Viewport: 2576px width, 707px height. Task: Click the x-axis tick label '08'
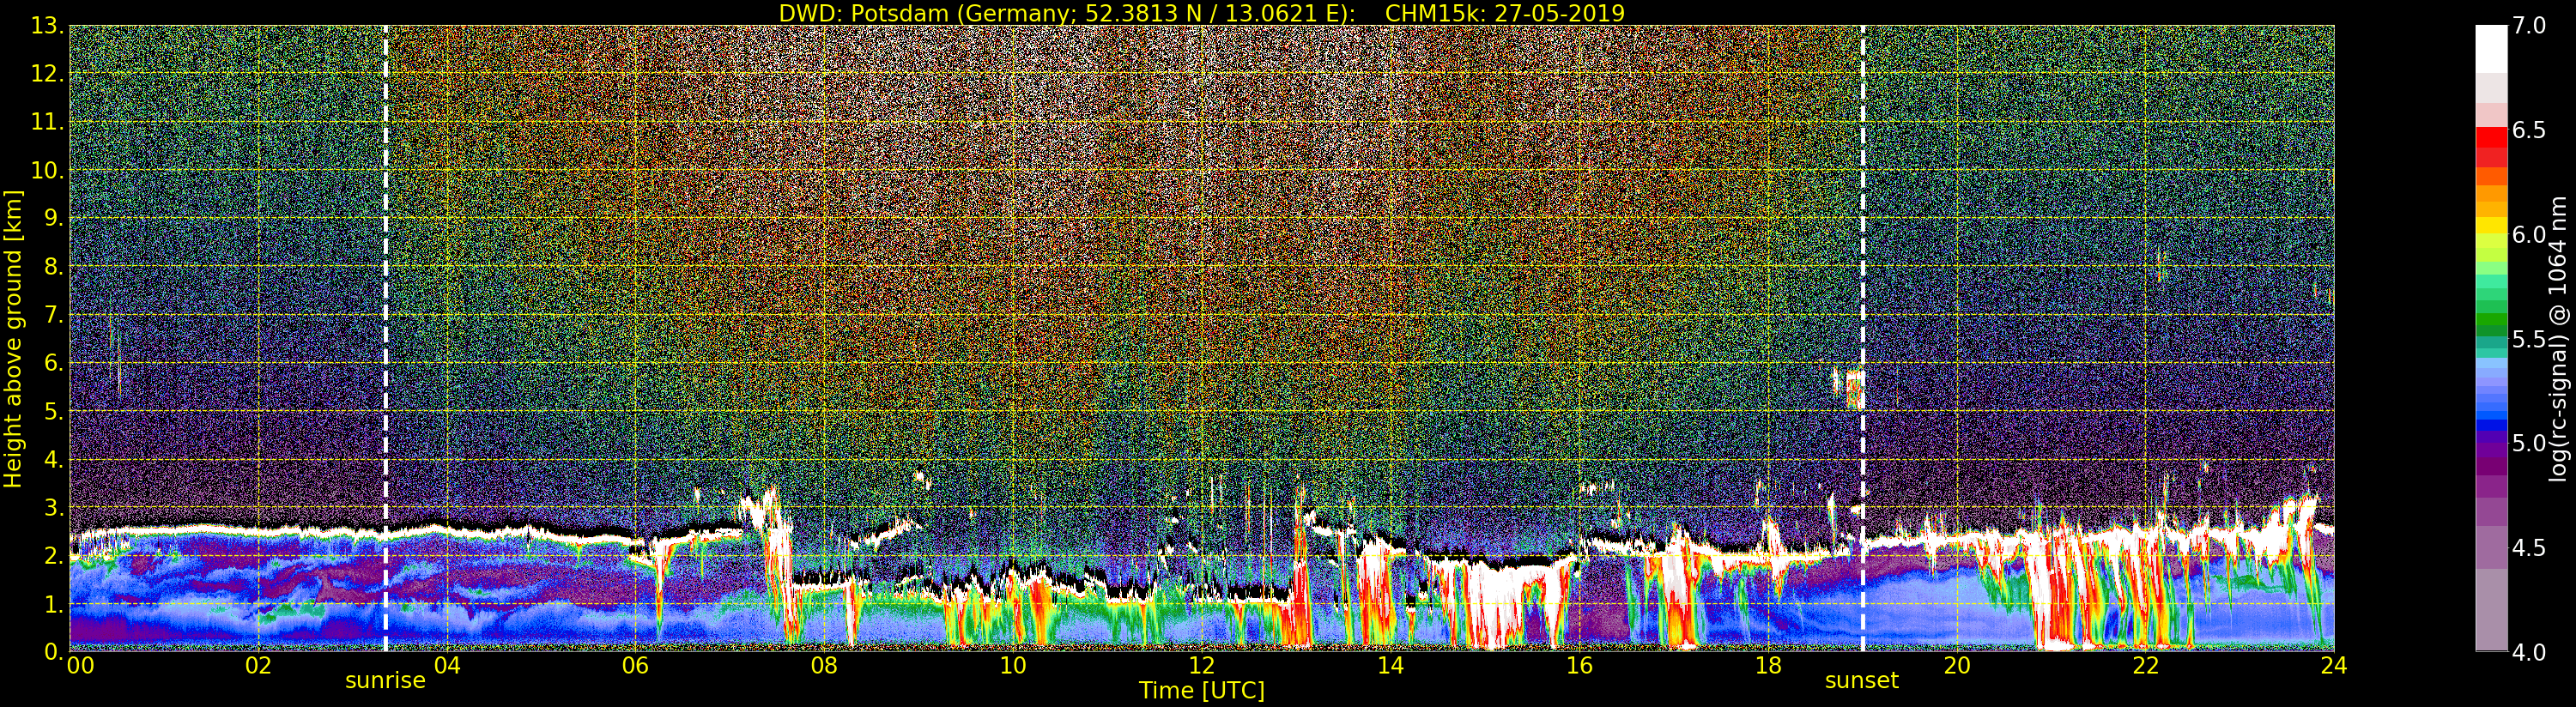coord(824,665)
